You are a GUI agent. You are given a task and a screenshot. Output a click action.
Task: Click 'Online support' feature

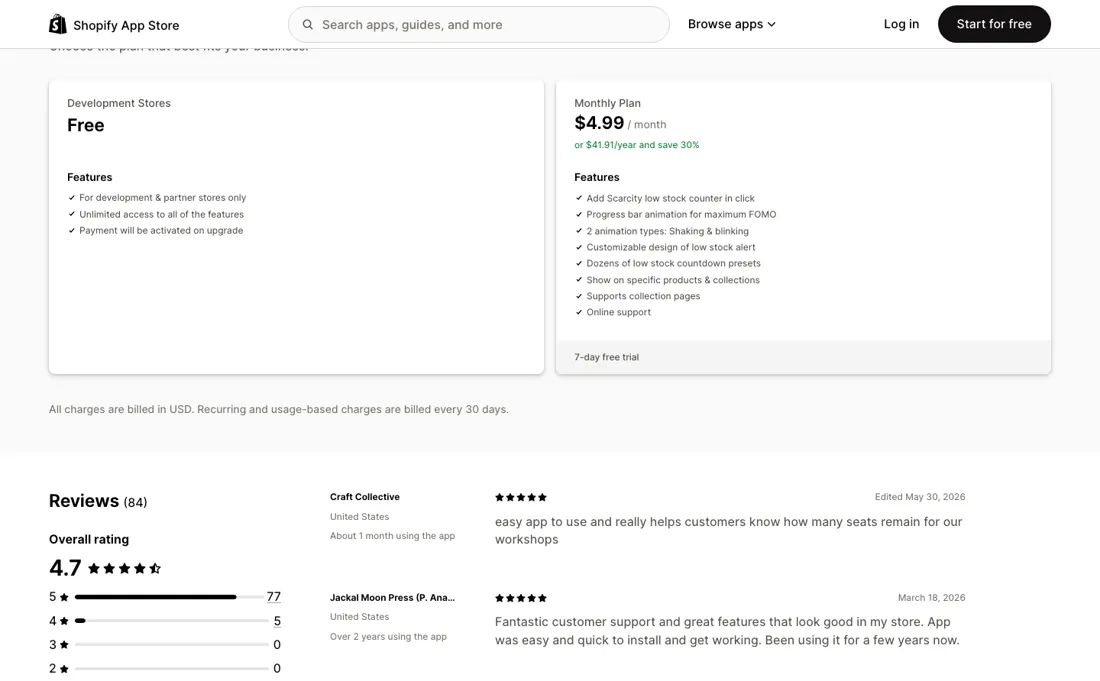[618, 312]
